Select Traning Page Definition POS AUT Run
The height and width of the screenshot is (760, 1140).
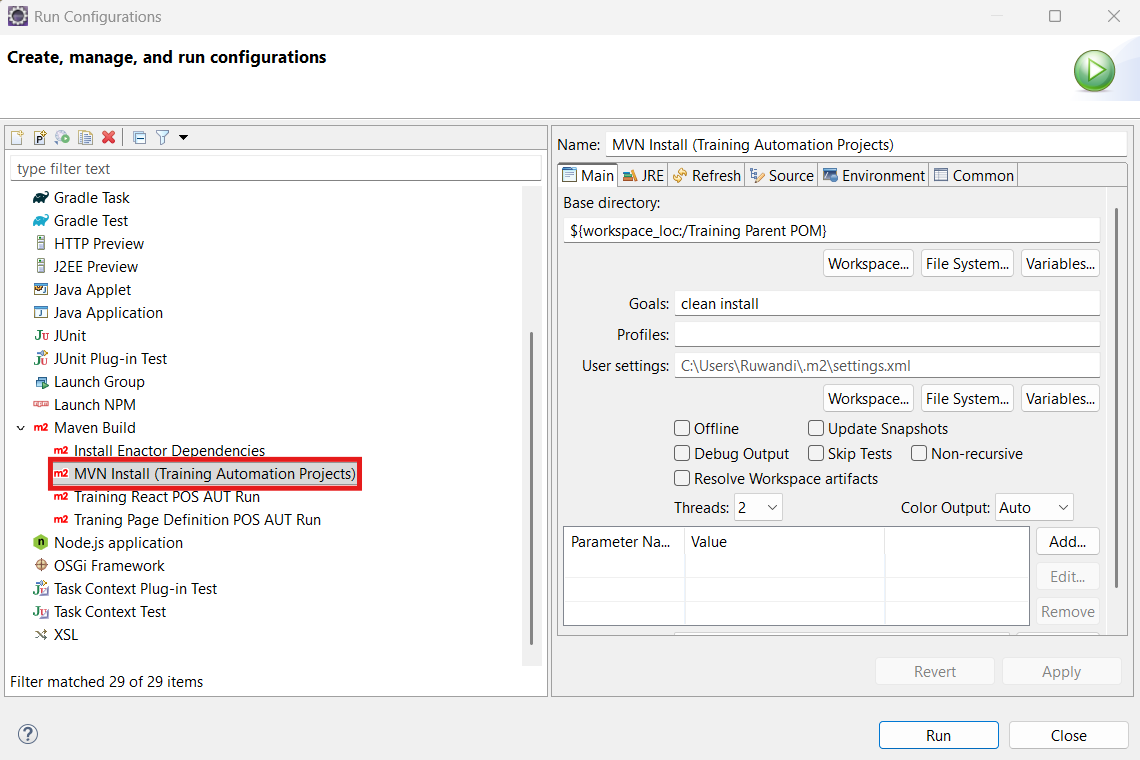coord(197,520)
